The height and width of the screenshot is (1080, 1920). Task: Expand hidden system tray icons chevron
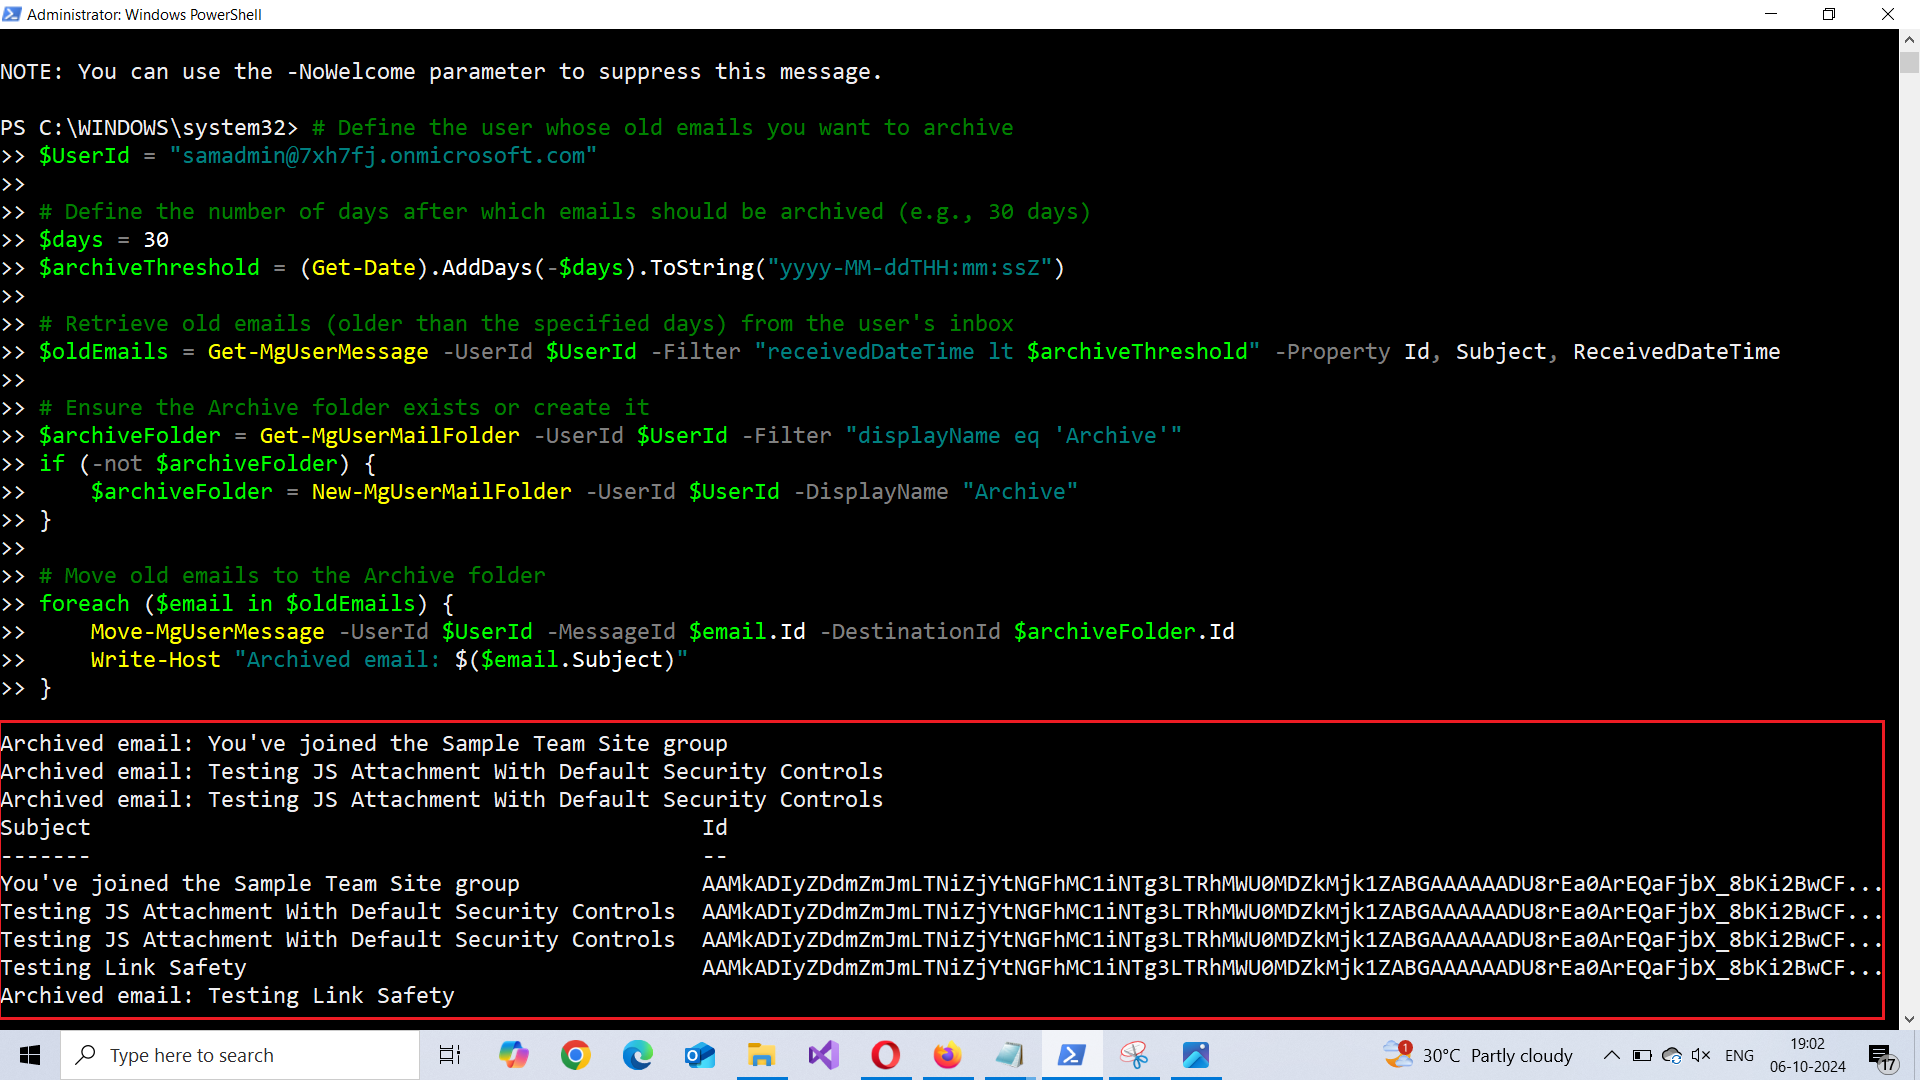(x=1611, y=1055)
